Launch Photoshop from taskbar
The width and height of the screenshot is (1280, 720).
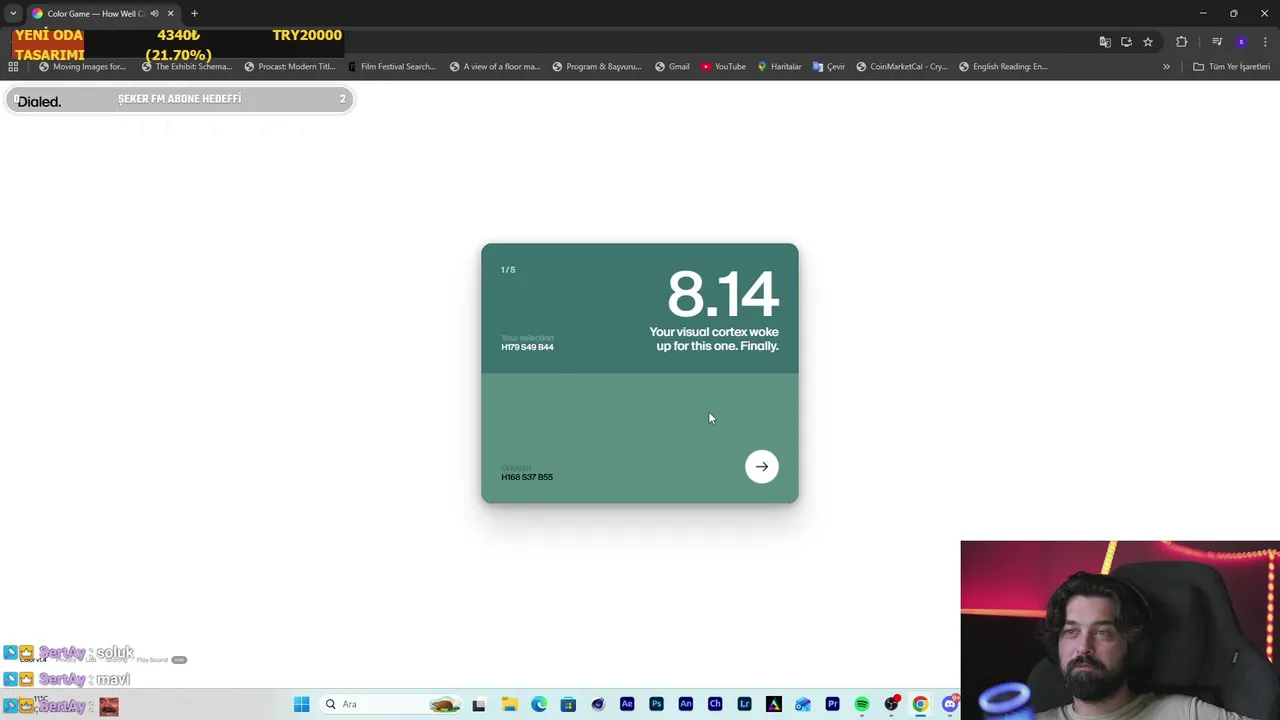point(656,705)
